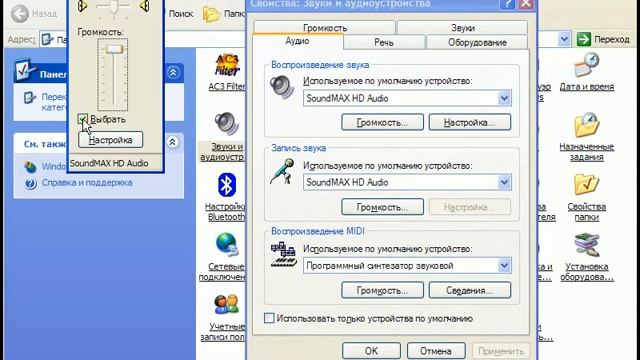This screenshot has height=360, width=640.
Task: Click the Сведения button
Action: (469, 290)
